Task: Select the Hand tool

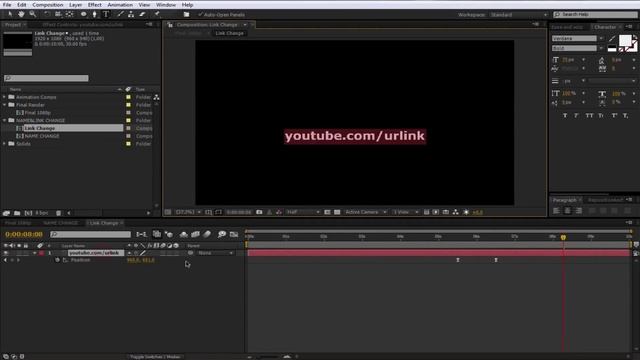Action: (x=21, y=14)
